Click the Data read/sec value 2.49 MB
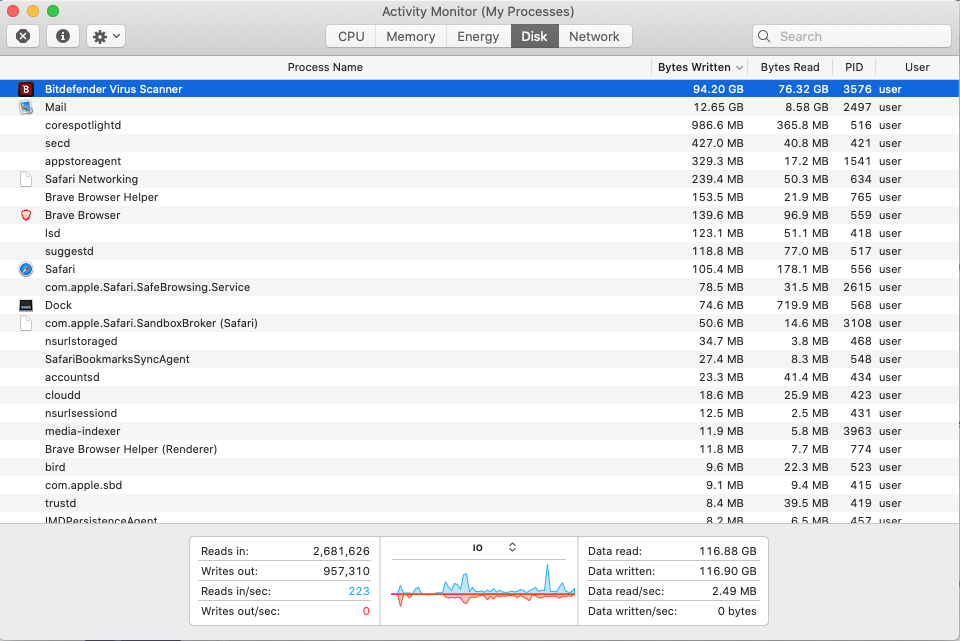Image resolution: width=960 pixels, height=641 pixels. pyautogui.click(x=734, y=591)
